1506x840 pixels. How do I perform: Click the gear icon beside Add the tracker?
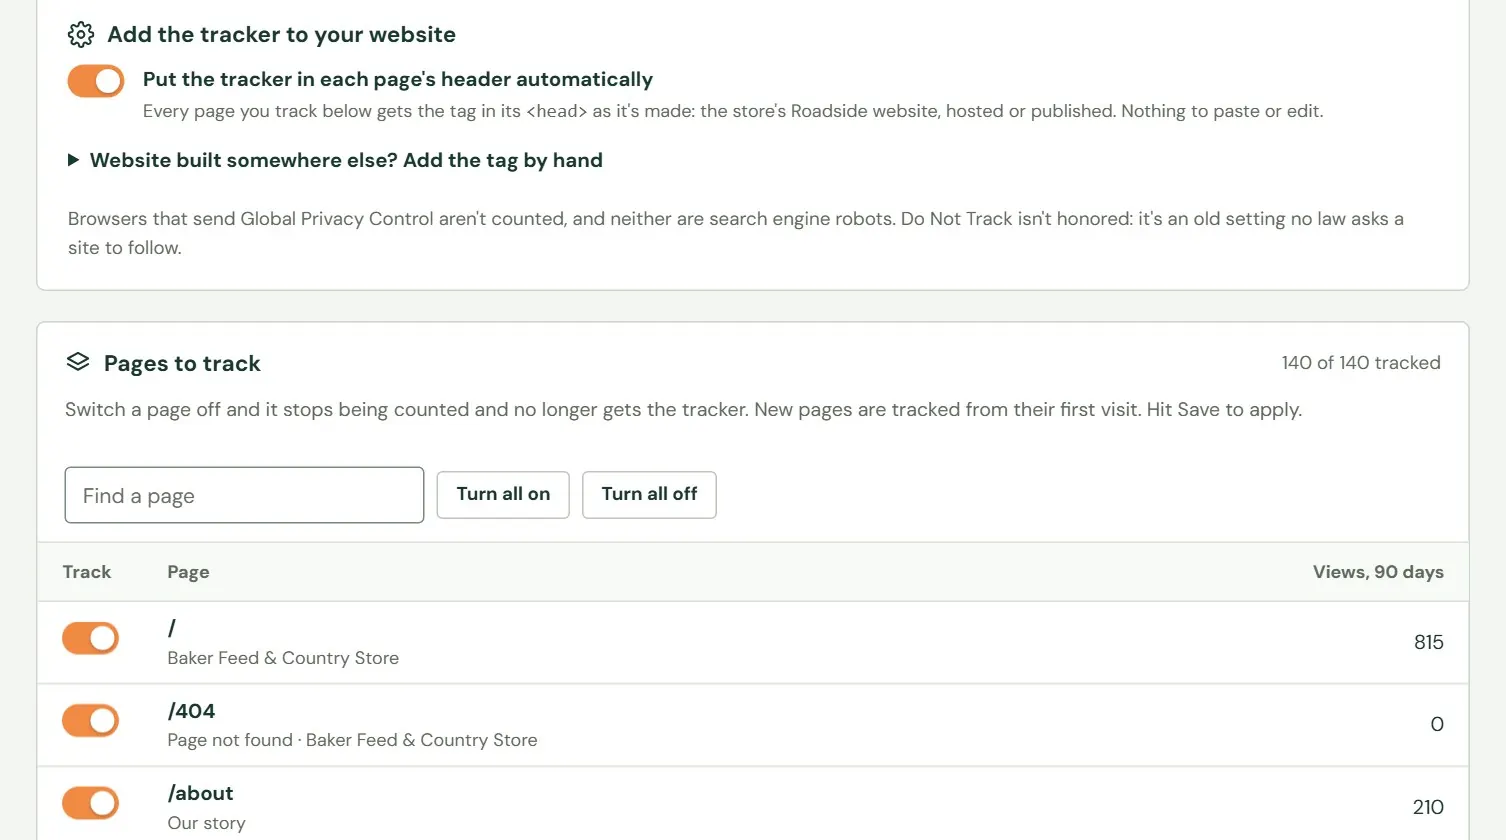point(81,35)
